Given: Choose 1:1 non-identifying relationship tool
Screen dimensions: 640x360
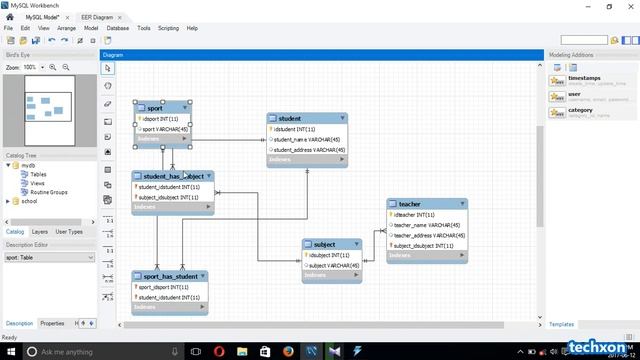Looking at the screenshot, I should click(108, 218).
